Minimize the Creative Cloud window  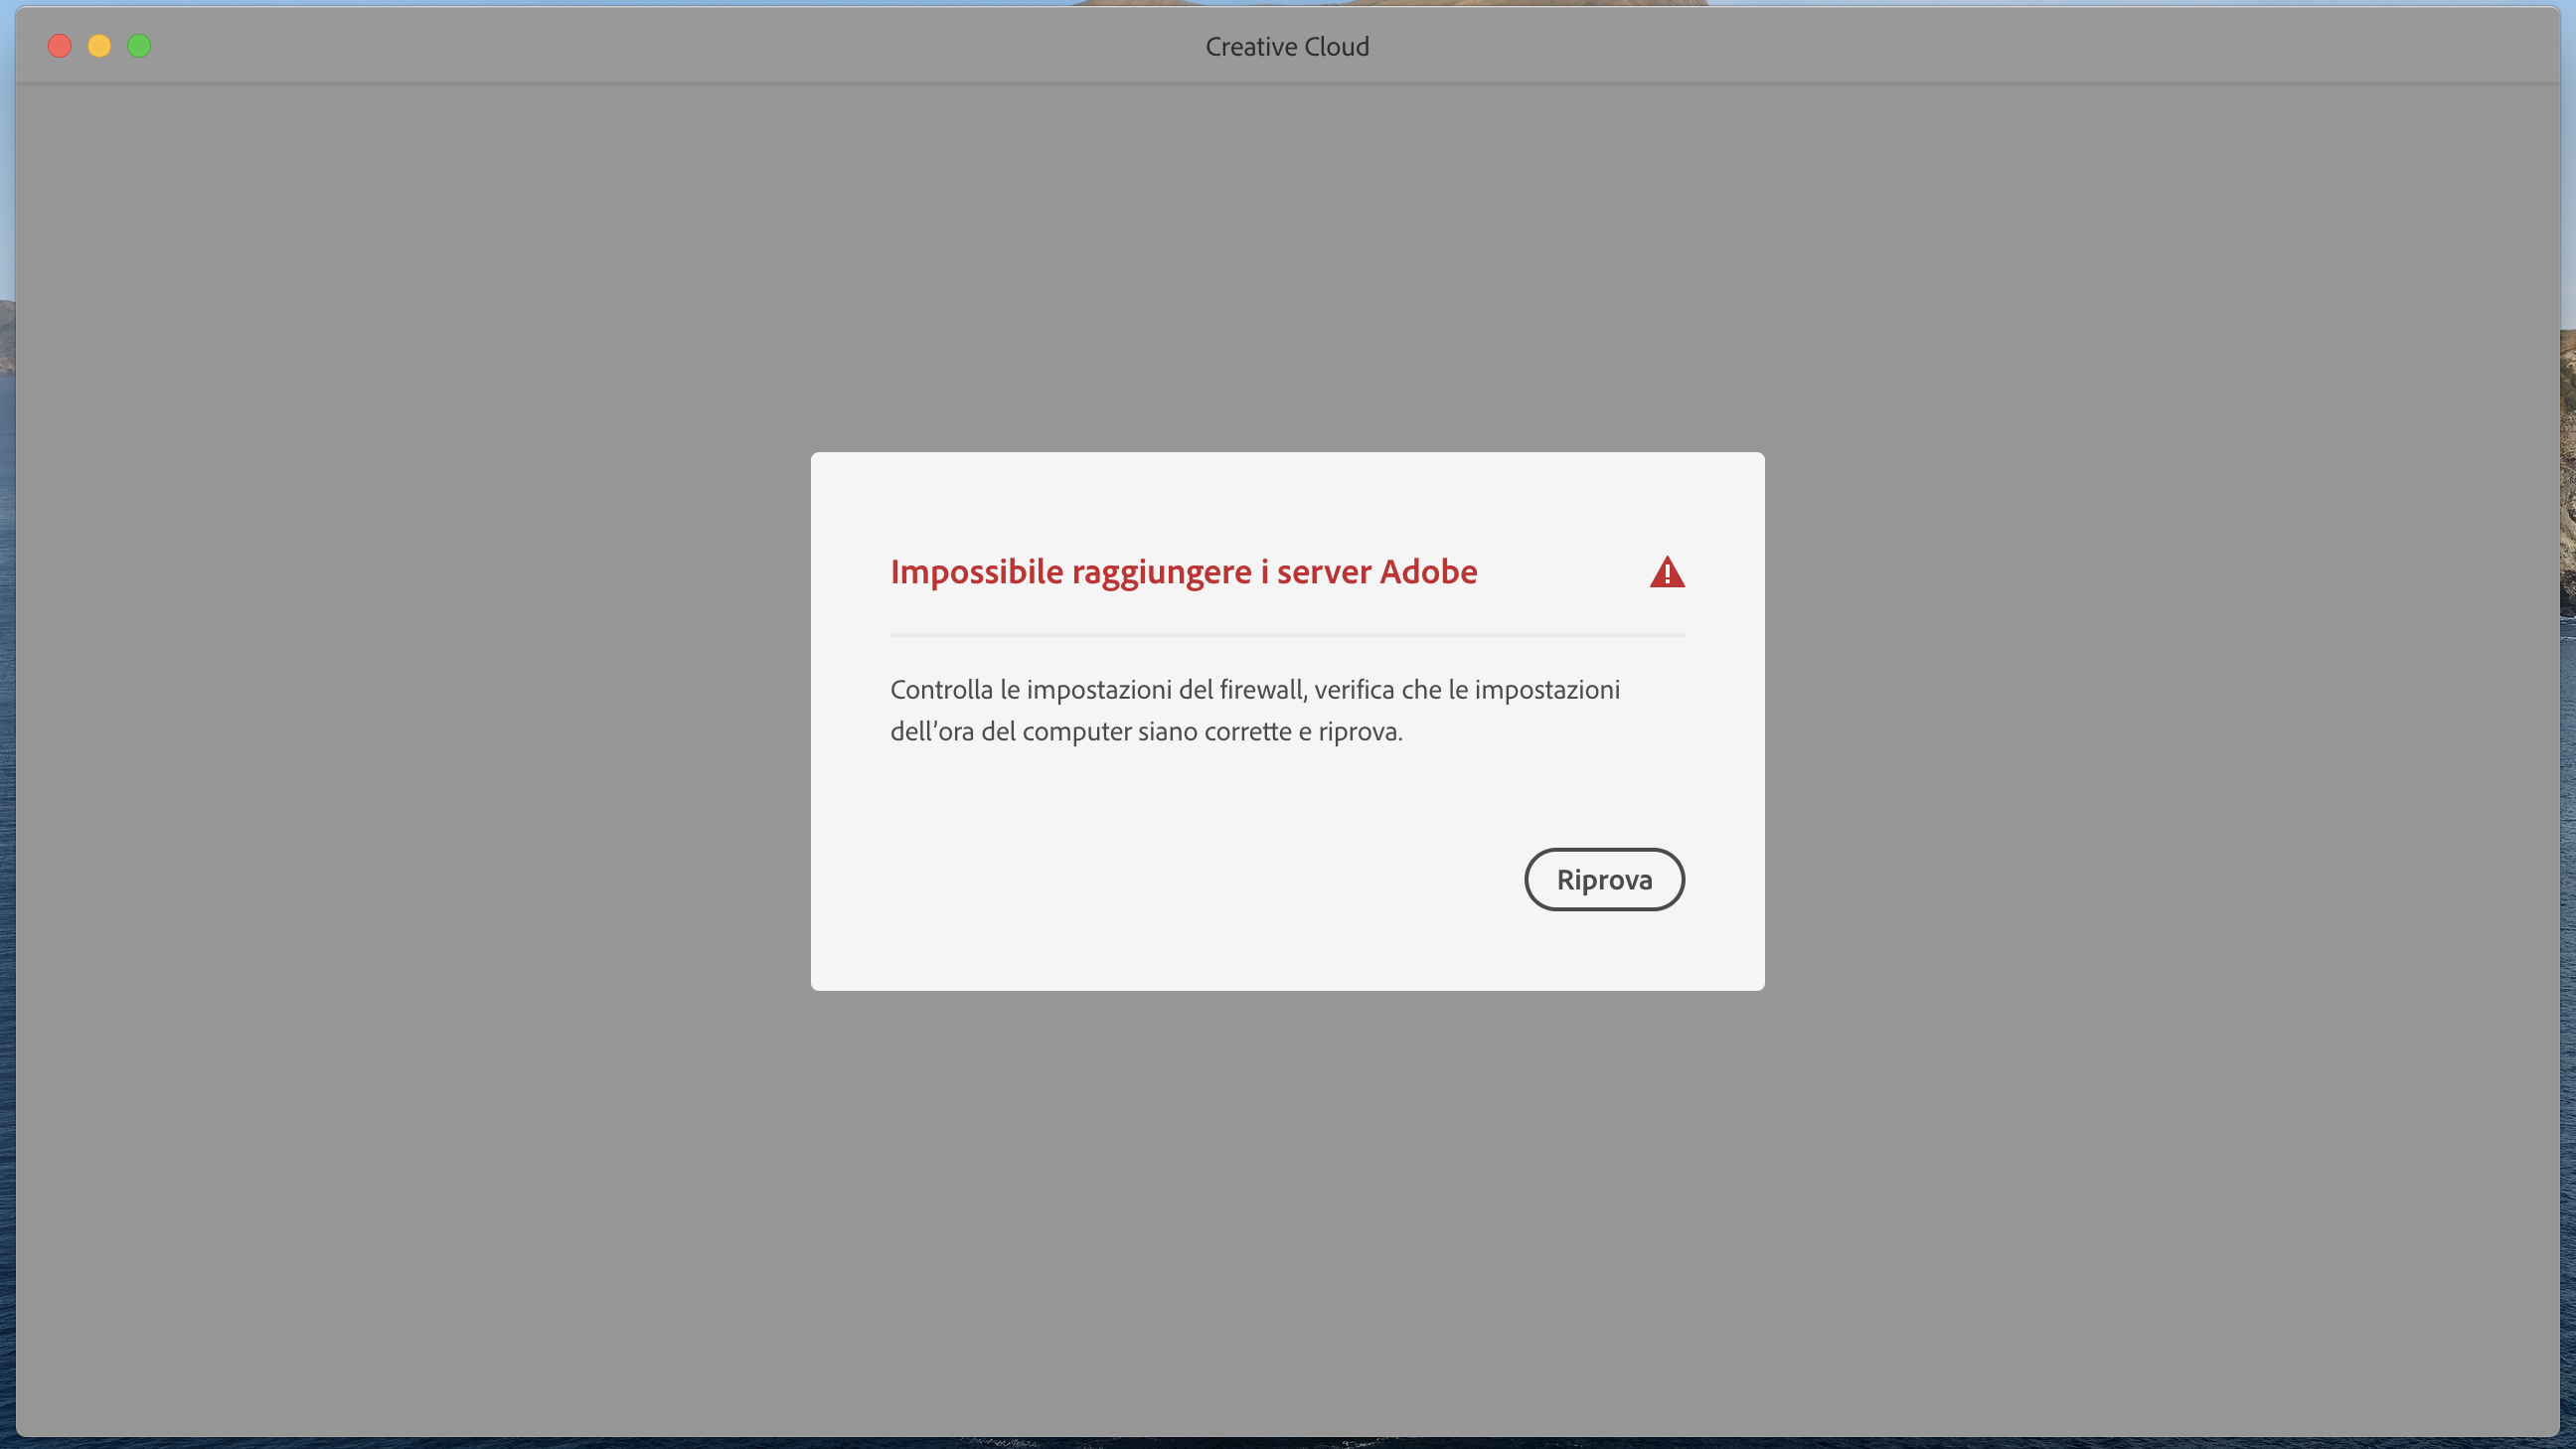(99, 46)
